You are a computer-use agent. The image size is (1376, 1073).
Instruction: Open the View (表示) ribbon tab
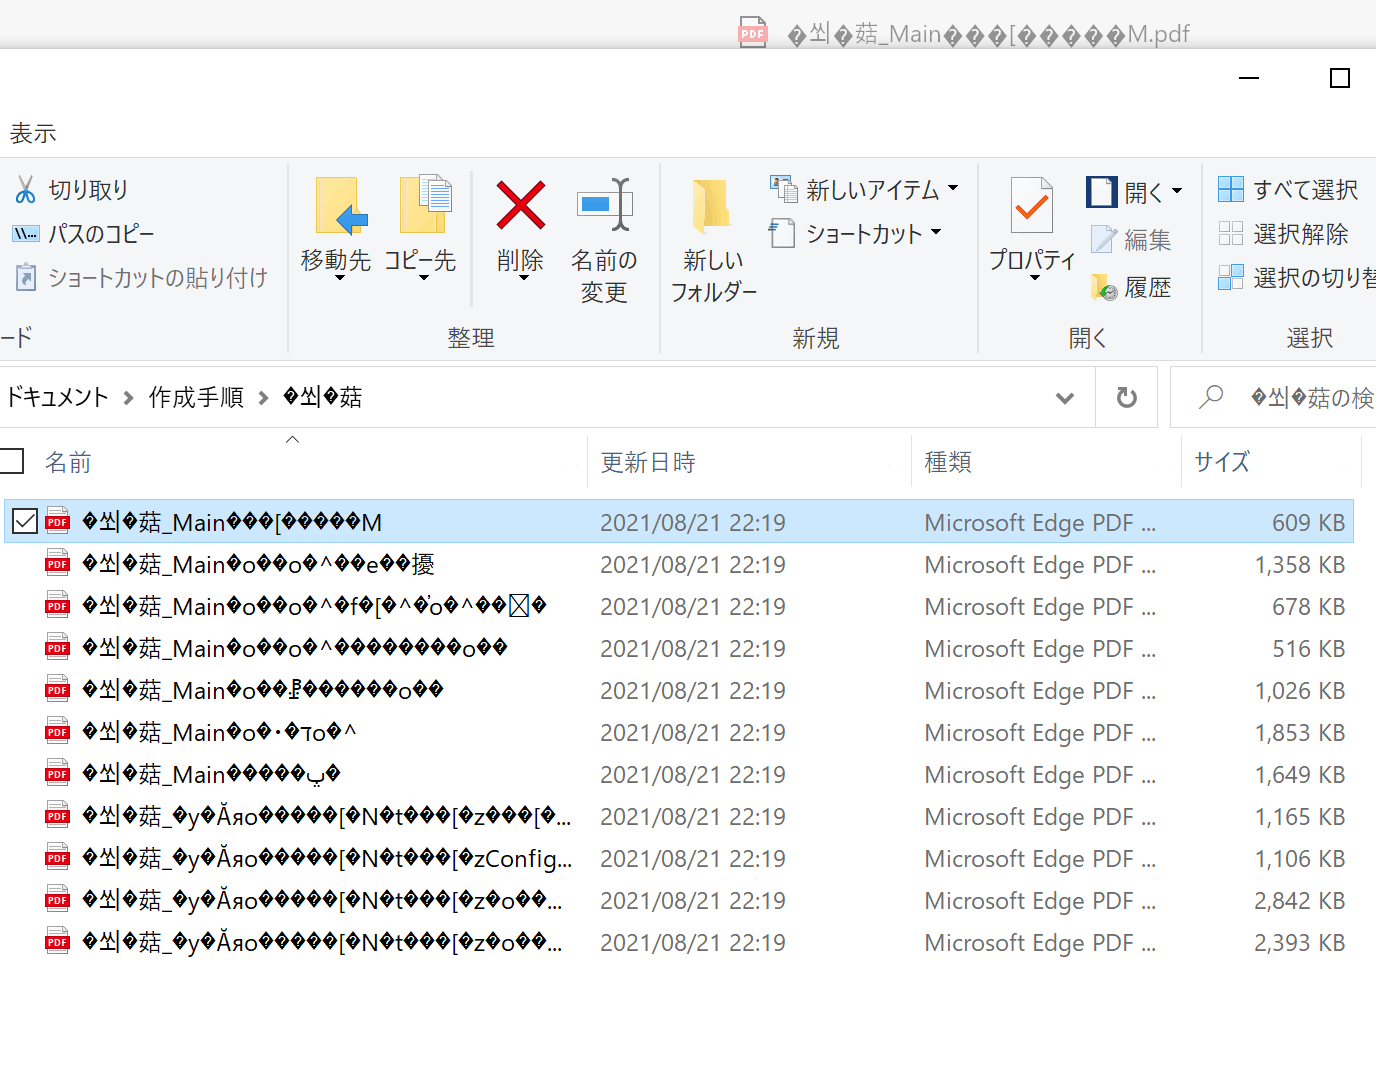click(33, 133)
